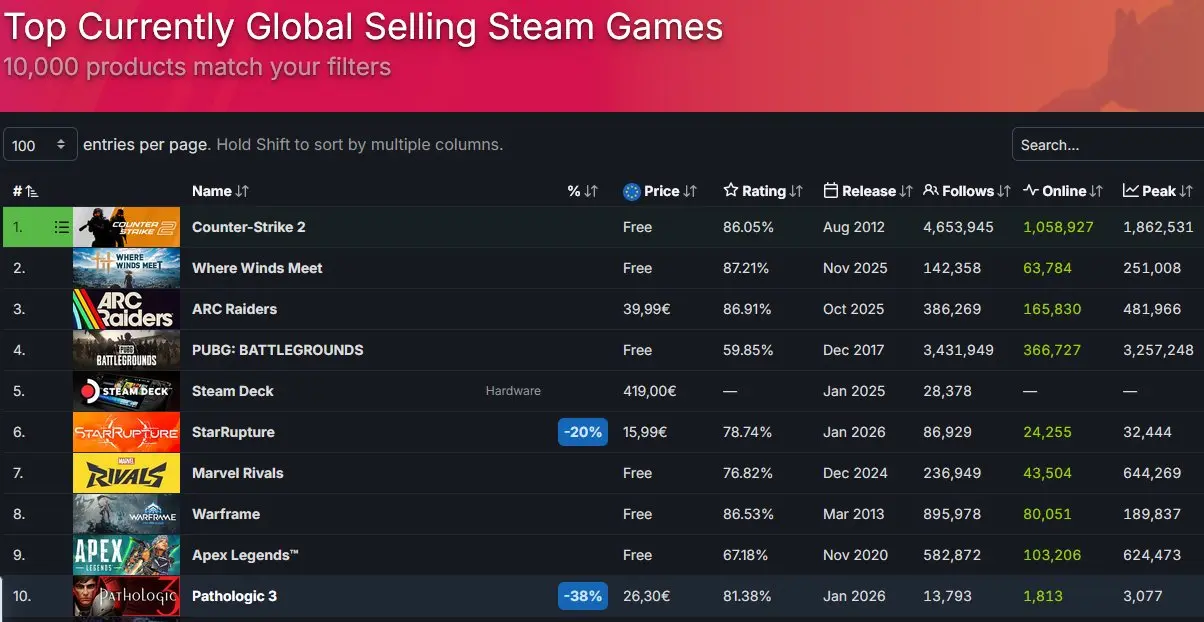Click the list icon beside rank 1
This screenshot has height=622, width=1204.
pos(61,228)
